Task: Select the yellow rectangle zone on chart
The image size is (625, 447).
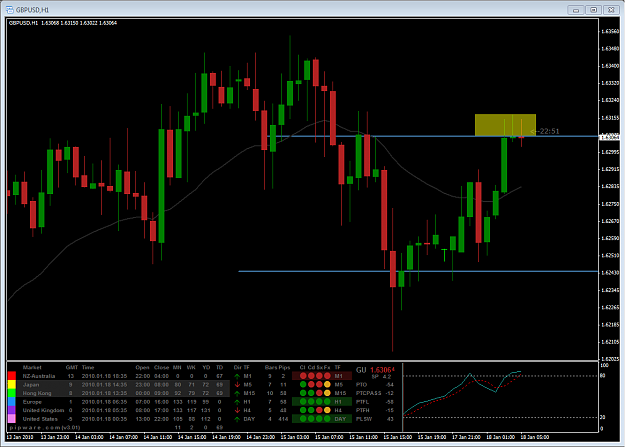Action: coord(505,125)
